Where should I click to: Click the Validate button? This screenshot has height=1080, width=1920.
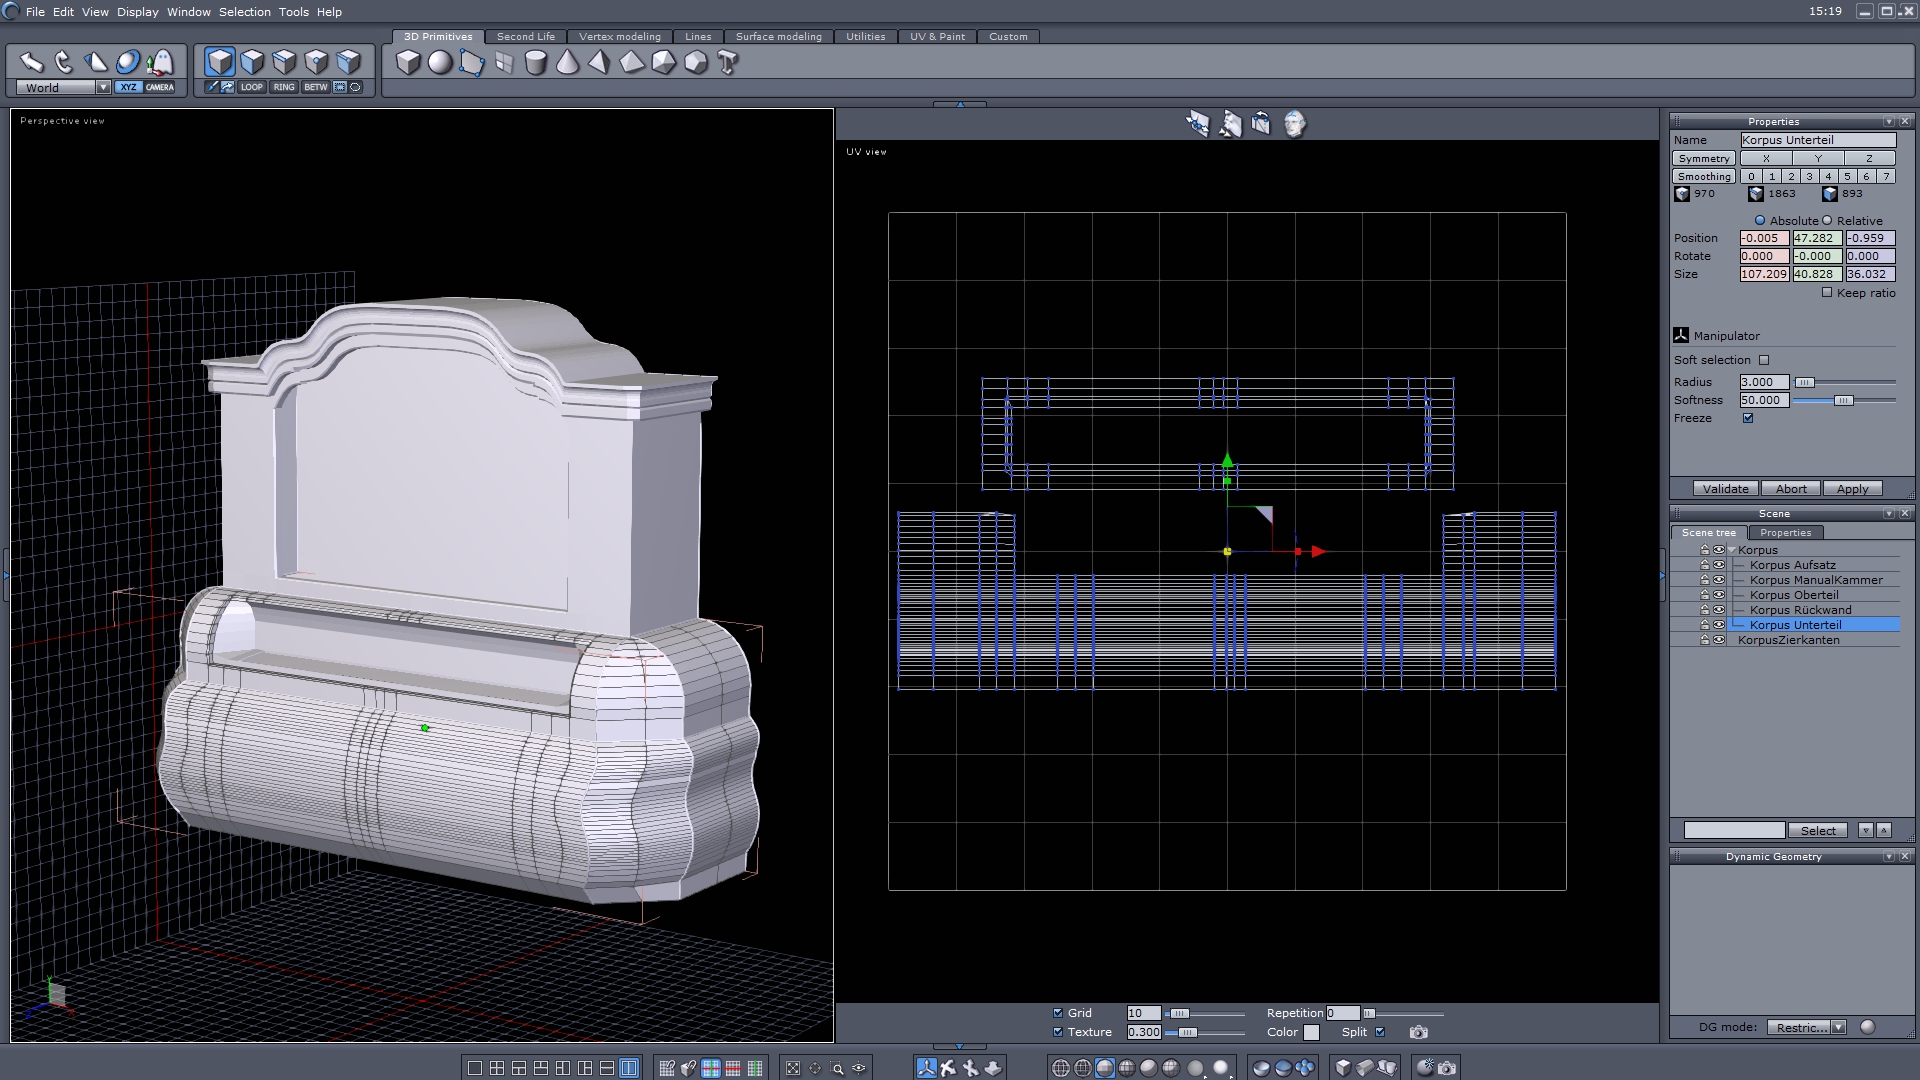1725,489
